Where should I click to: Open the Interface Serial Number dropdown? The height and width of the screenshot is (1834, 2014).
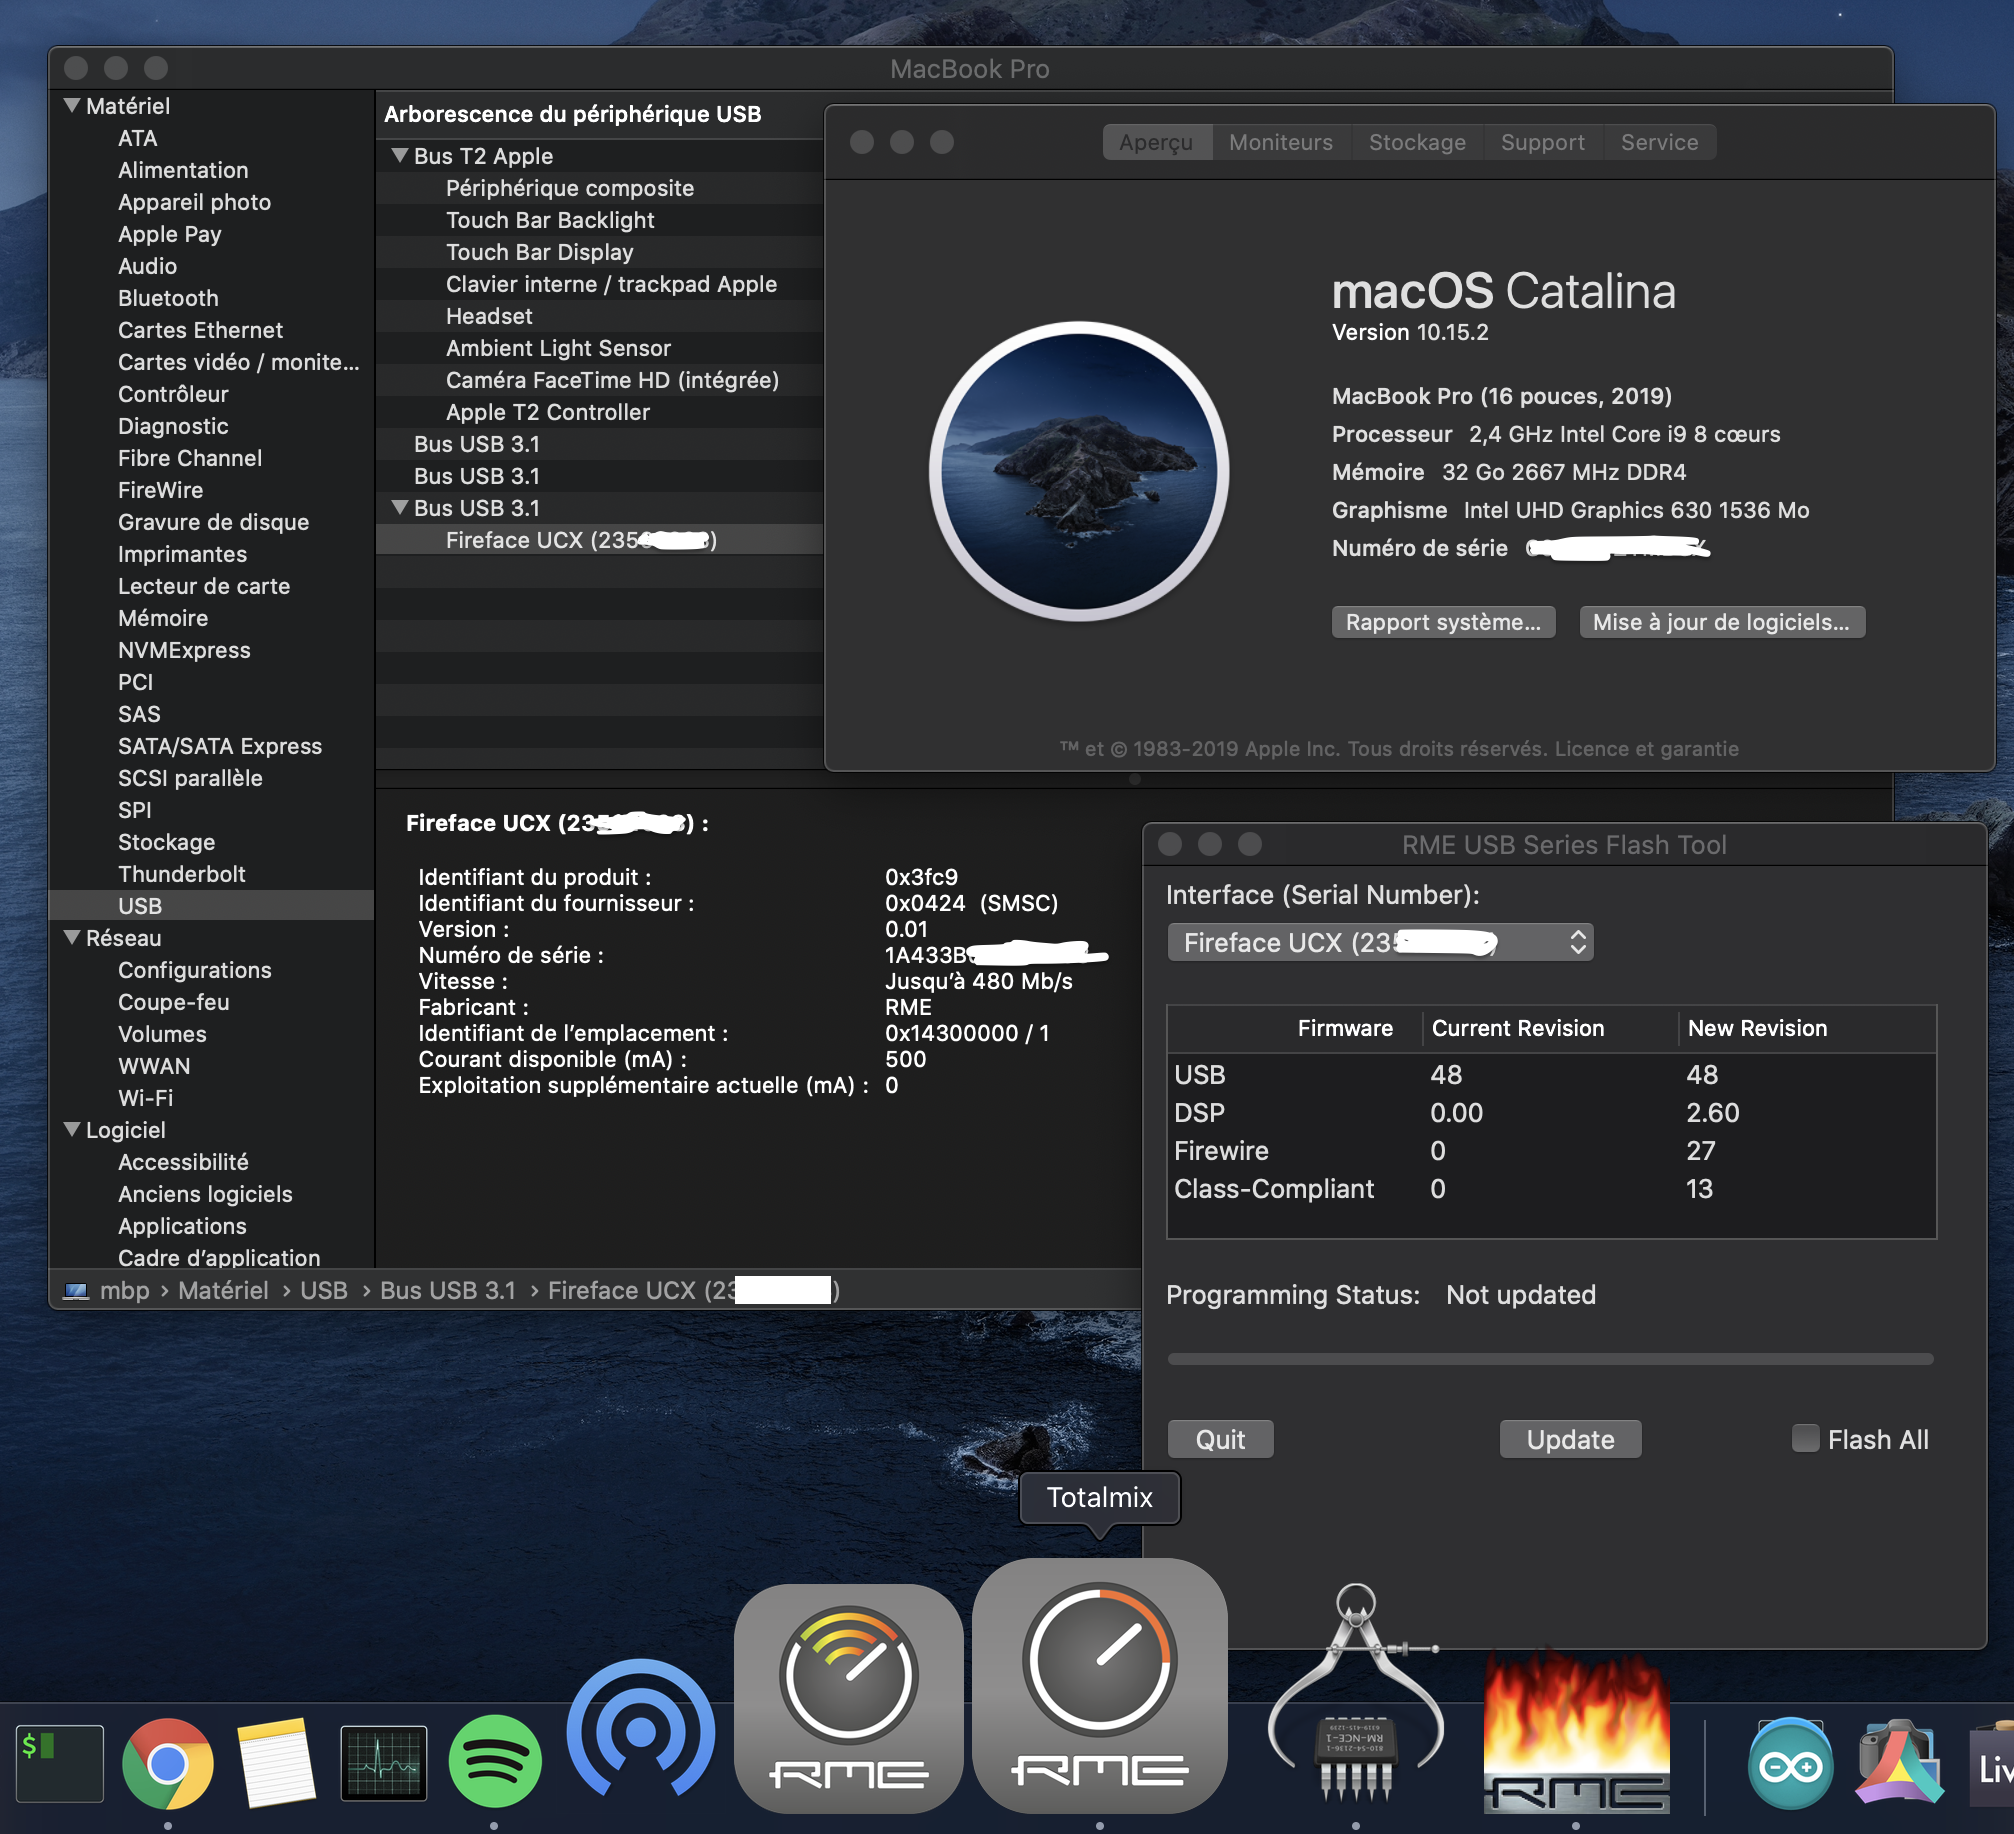pos(1380,942)
